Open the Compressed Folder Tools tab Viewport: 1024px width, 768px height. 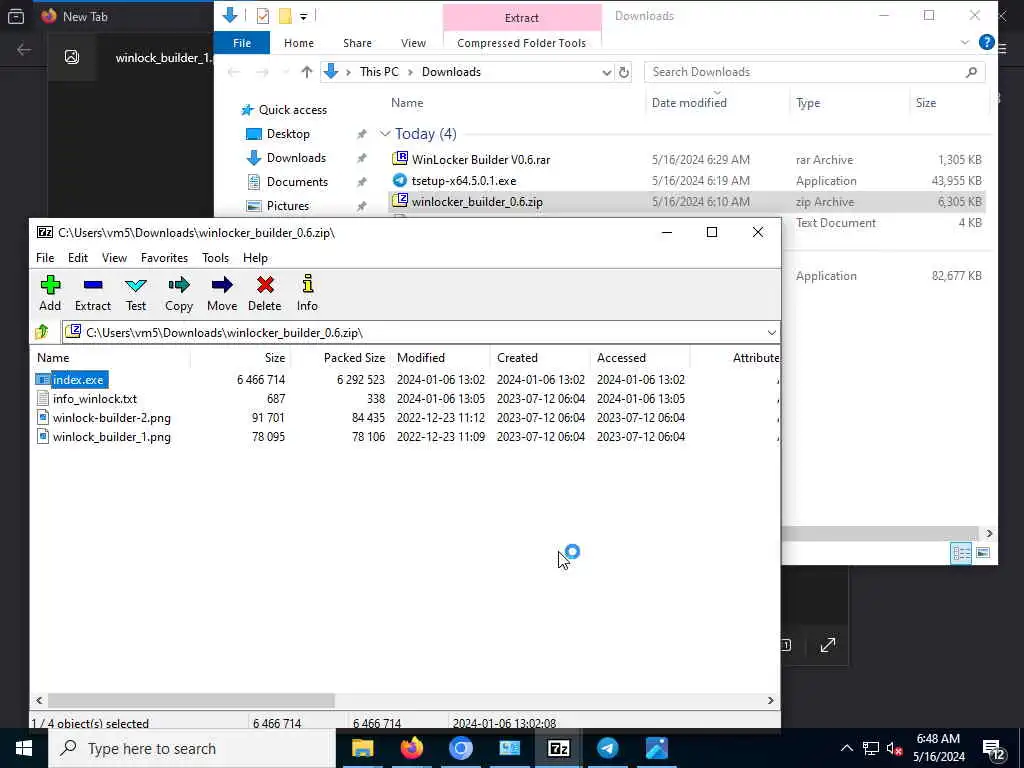tap(521, 43)
